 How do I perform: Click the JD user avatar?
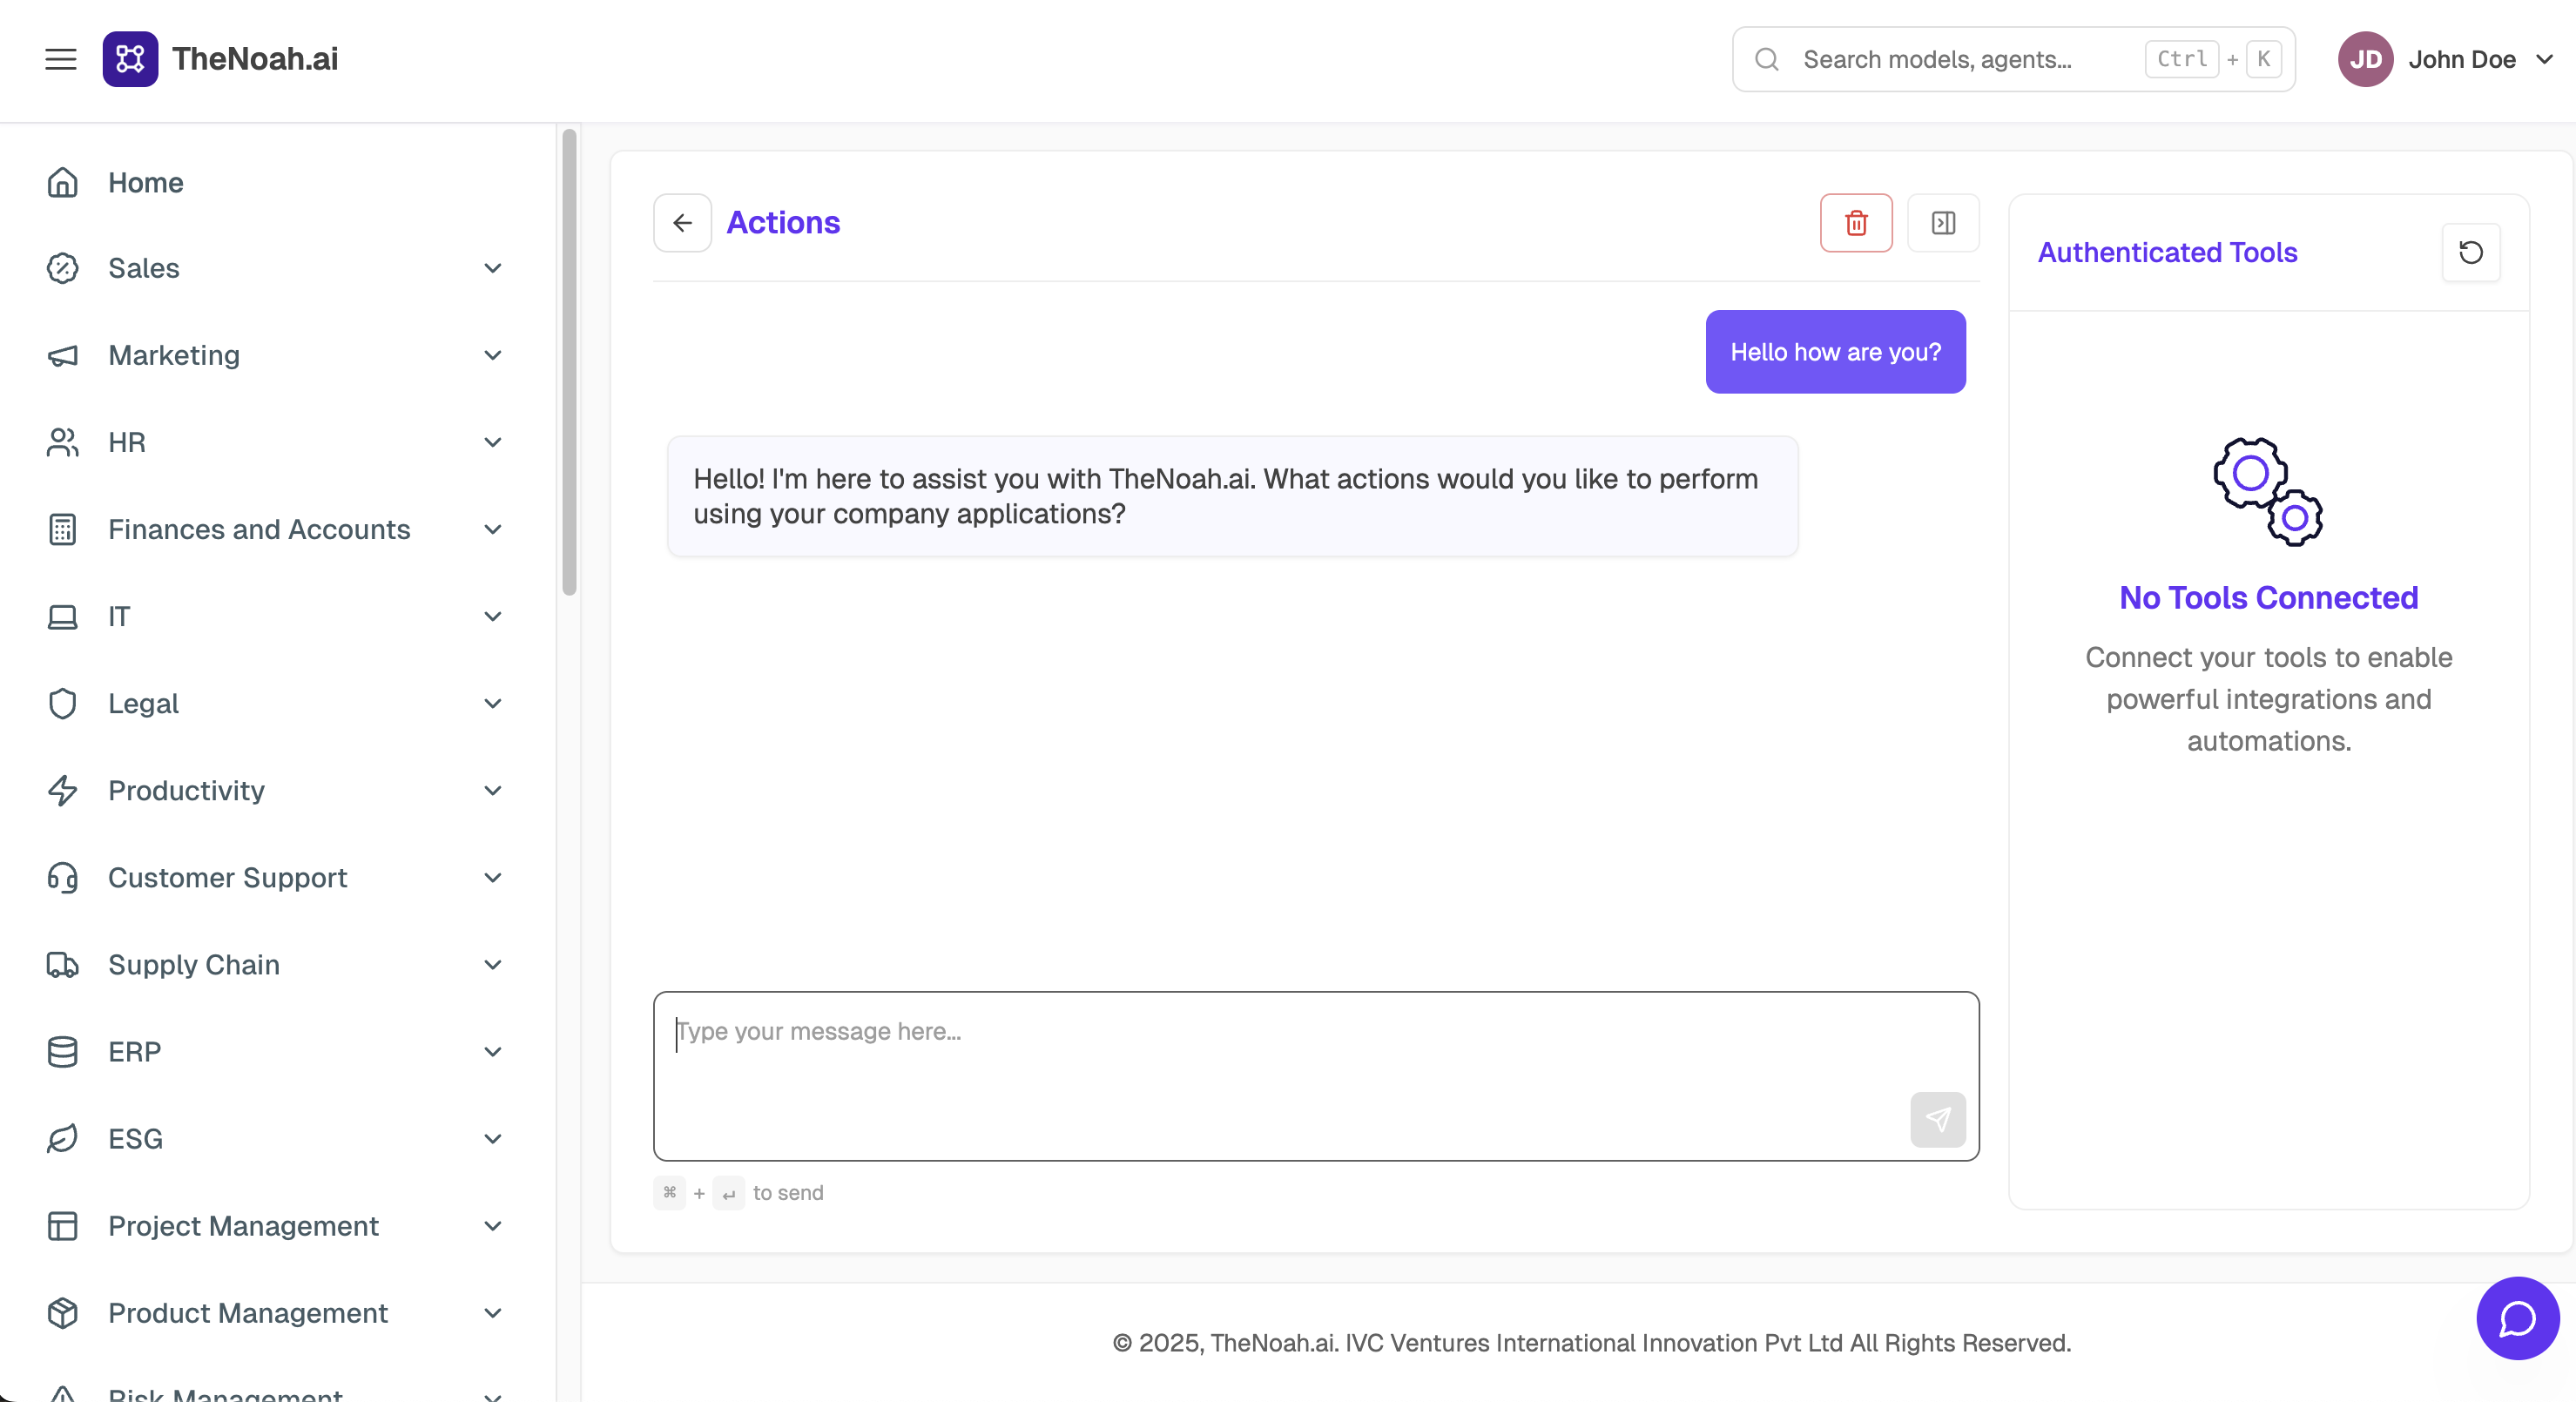click(2365, 59)
